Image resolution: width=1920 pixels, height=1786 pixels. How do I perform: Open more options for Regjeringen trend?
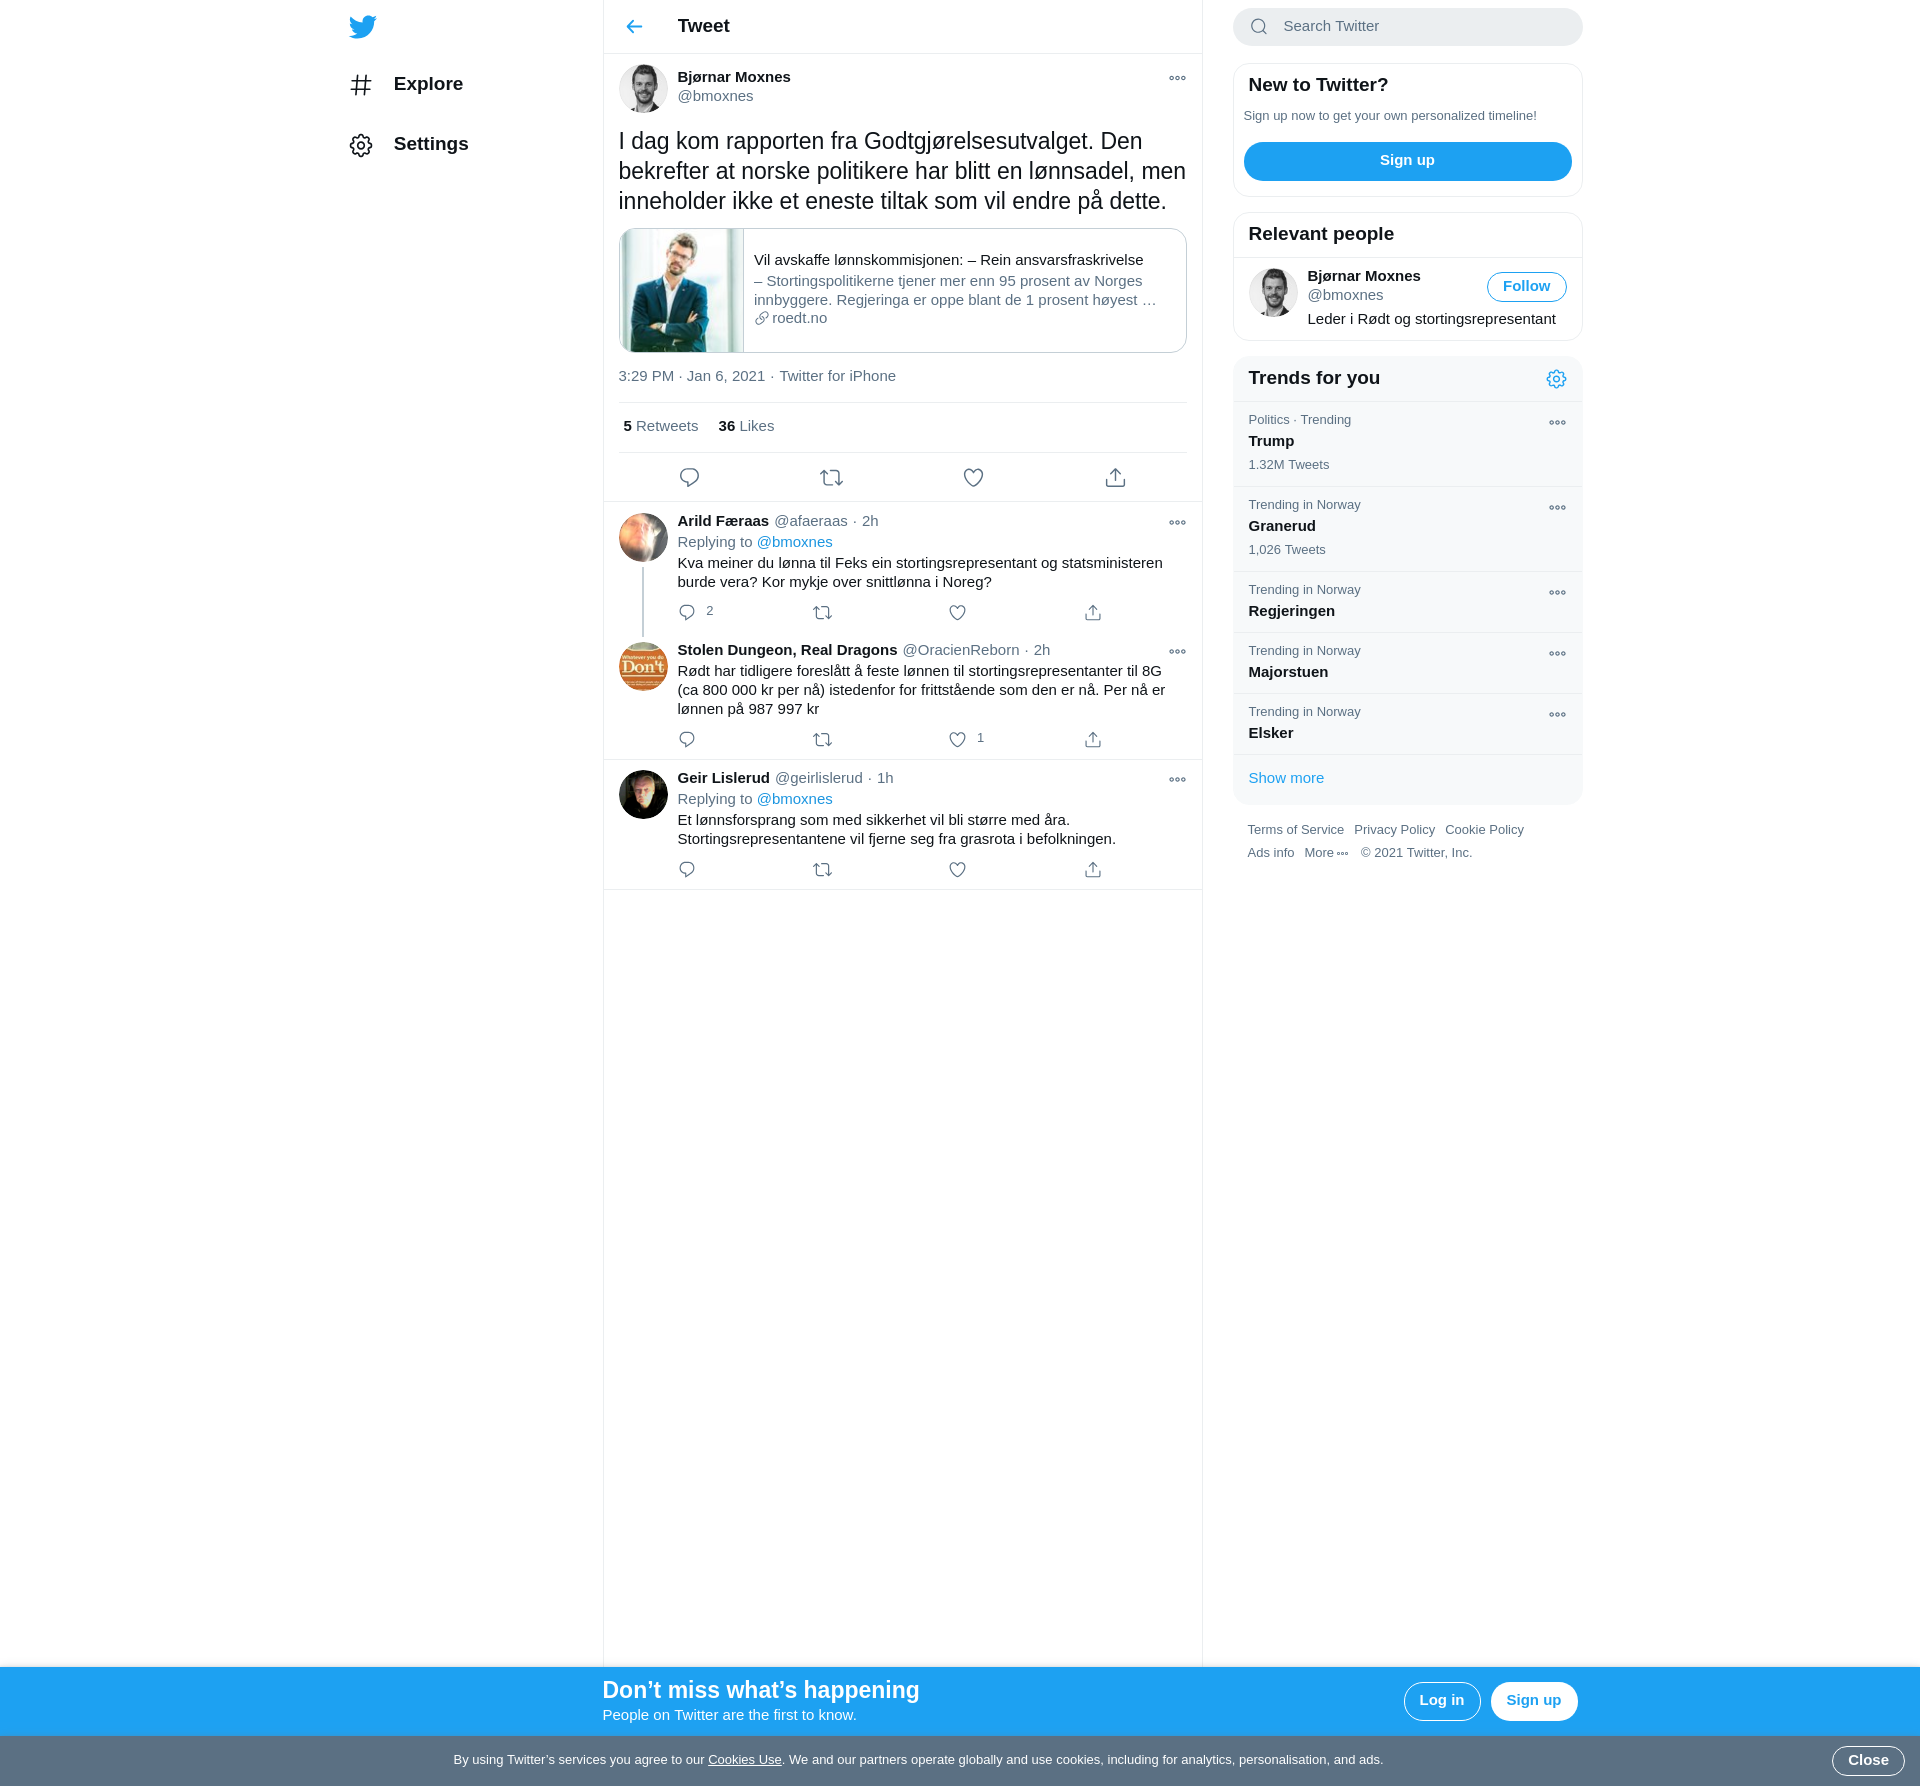point(1557,593)
